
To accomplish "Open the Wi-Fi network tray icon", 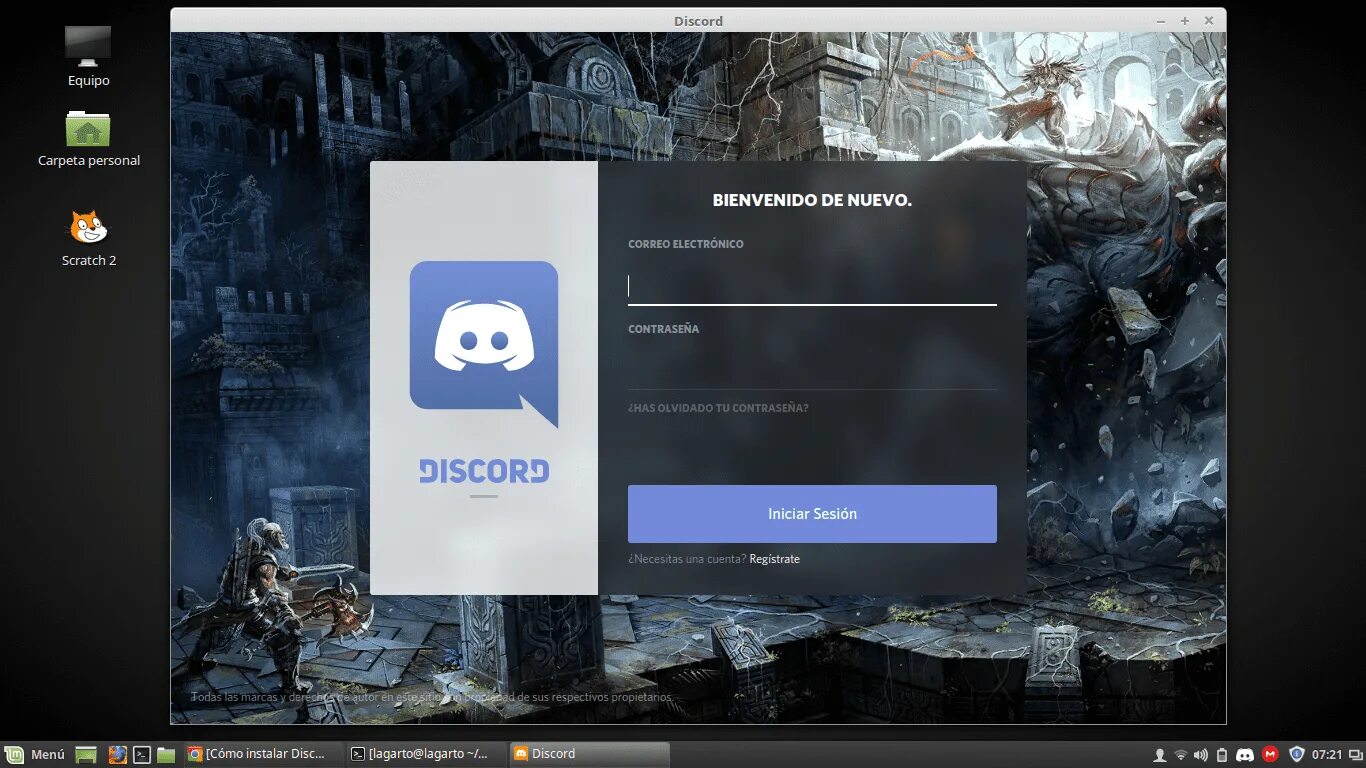I will coord(1181,755).
